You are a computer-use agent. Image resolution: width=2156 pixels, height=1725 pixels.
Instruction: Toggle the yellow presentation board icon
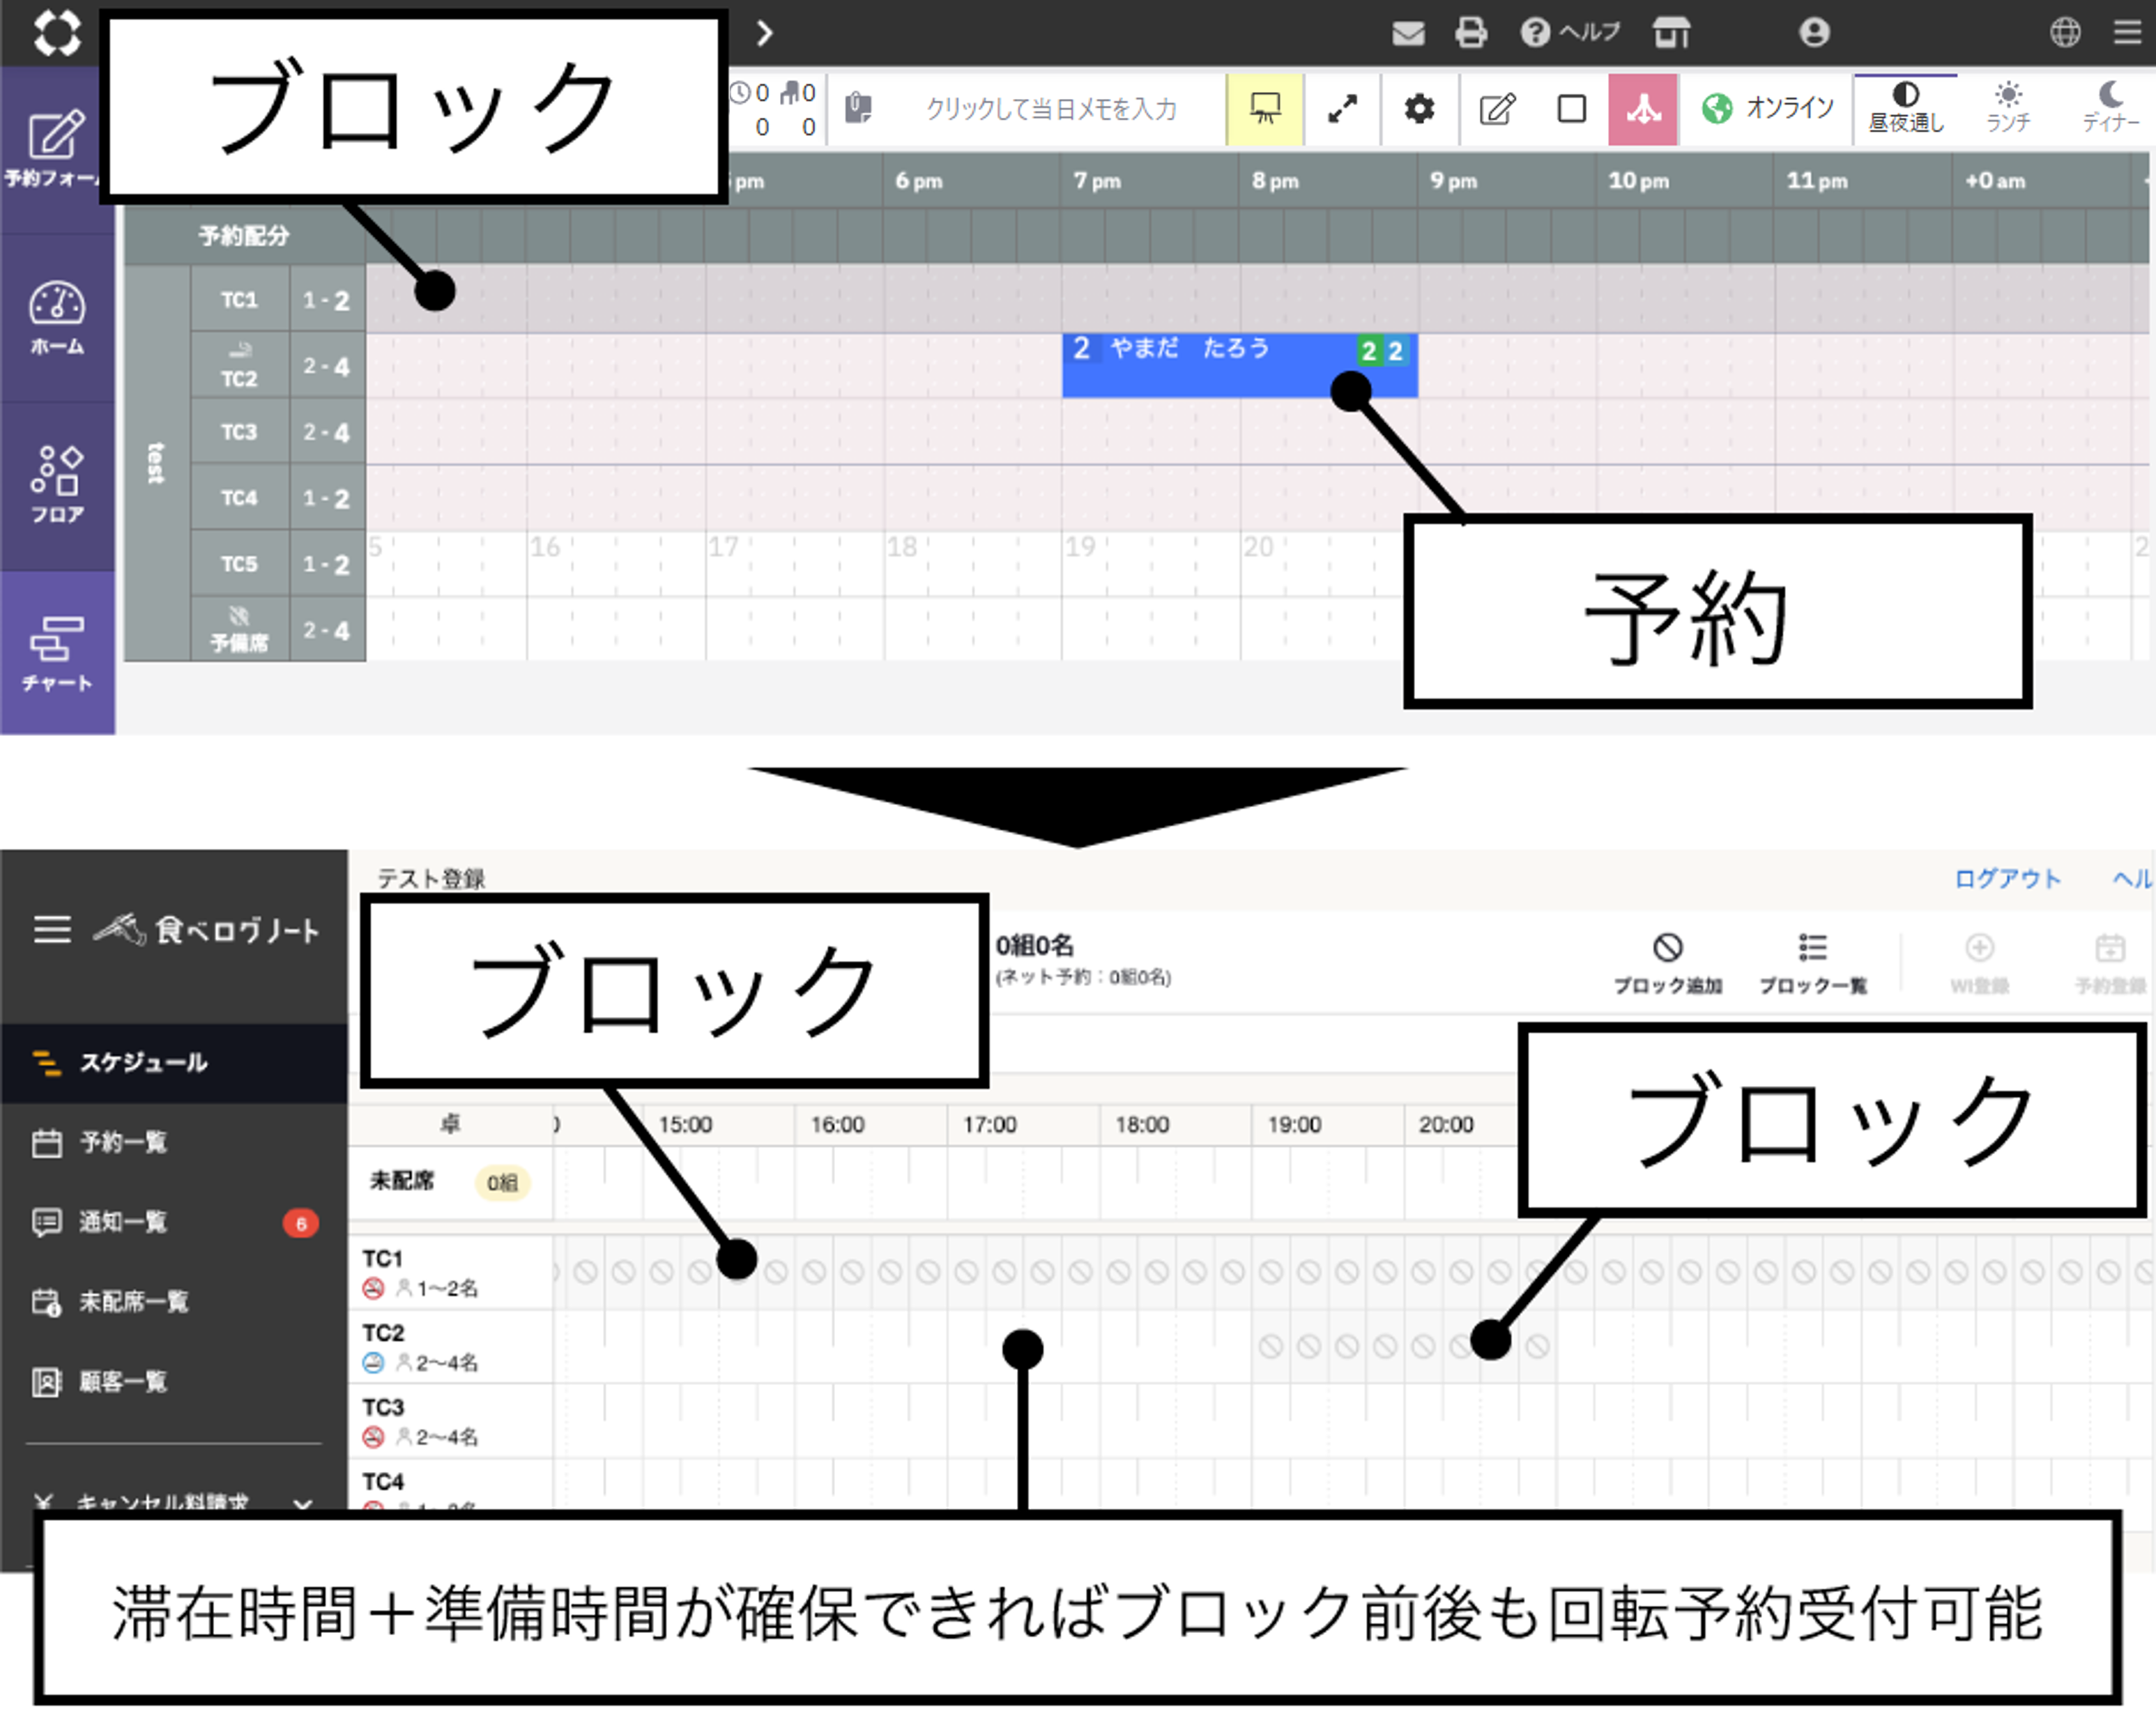tap(1265, 109)
